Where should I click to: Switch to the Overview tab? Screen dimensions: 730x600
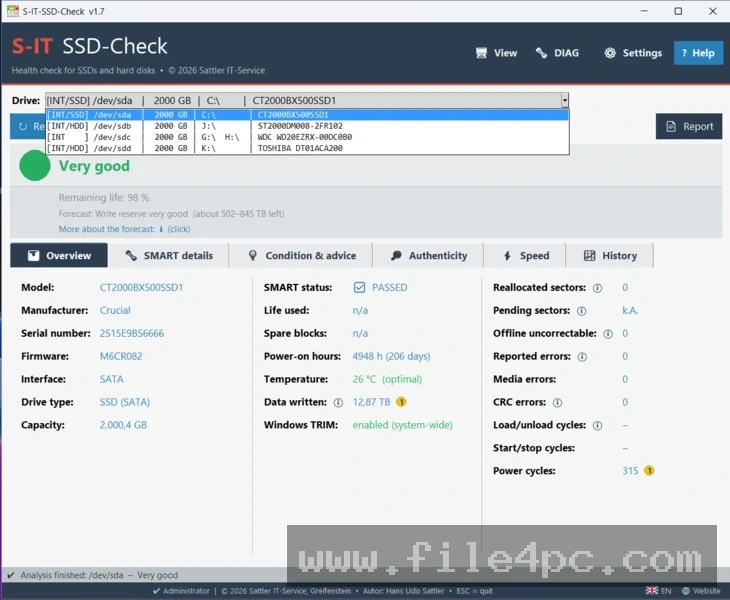click(x=59, y=256)
